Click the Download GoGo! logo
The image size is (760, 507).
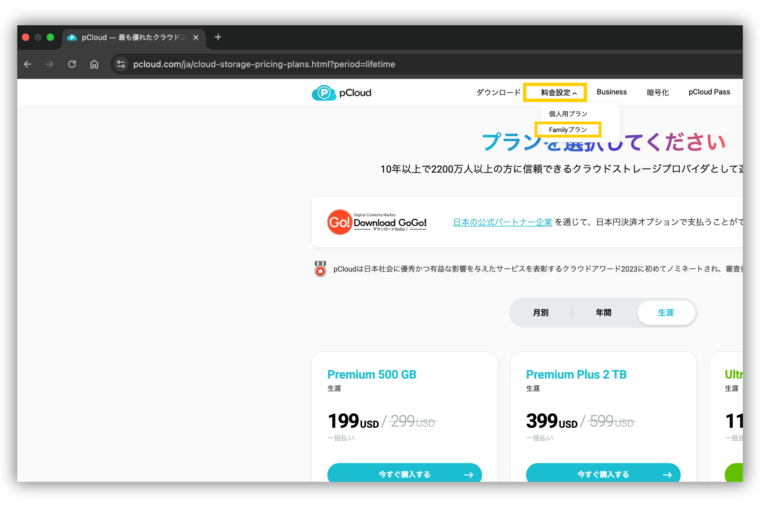coord(378,222)
